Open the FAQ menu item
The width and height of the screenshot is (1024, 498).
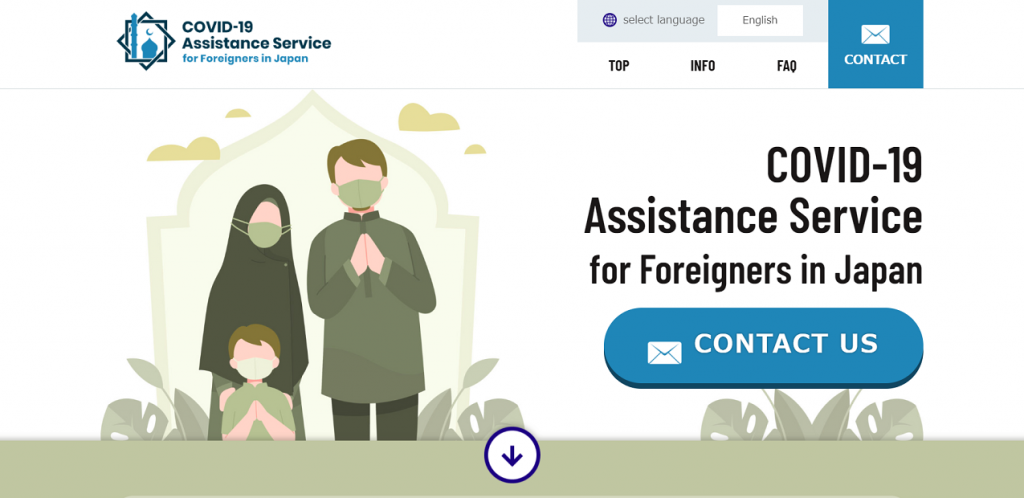click(787, 66)
